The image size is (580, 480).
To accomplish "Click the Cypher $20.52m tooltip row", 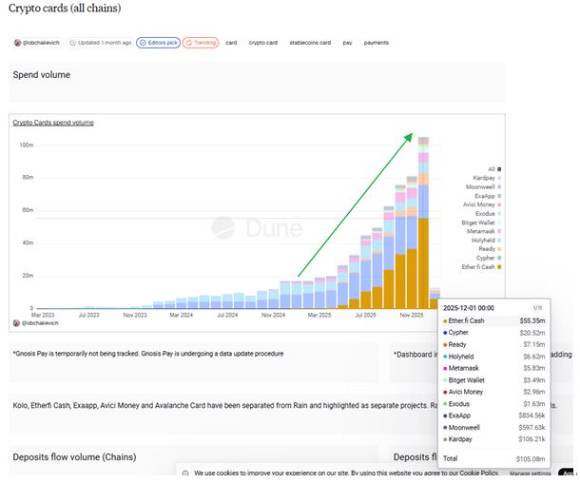I will point(494,332).
